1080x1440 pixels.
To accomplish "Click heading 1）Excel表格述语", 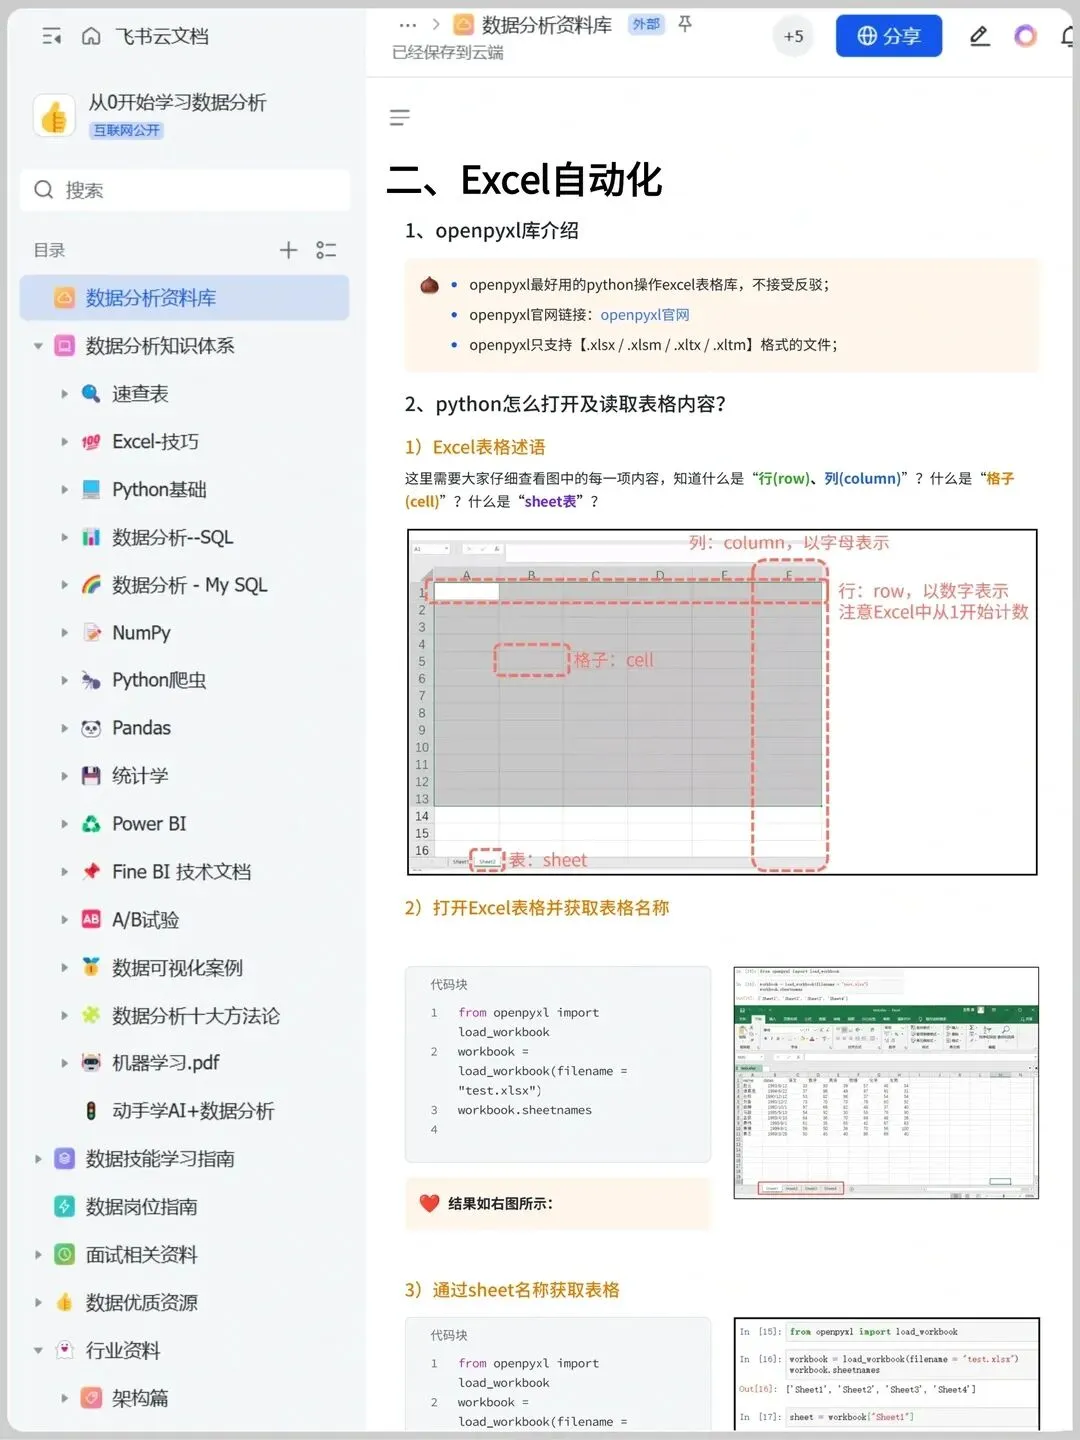I will (x=475, y=447).
